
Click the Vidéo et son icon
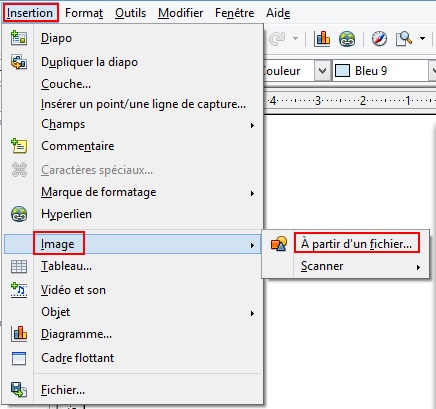click(x=19, y=290)
